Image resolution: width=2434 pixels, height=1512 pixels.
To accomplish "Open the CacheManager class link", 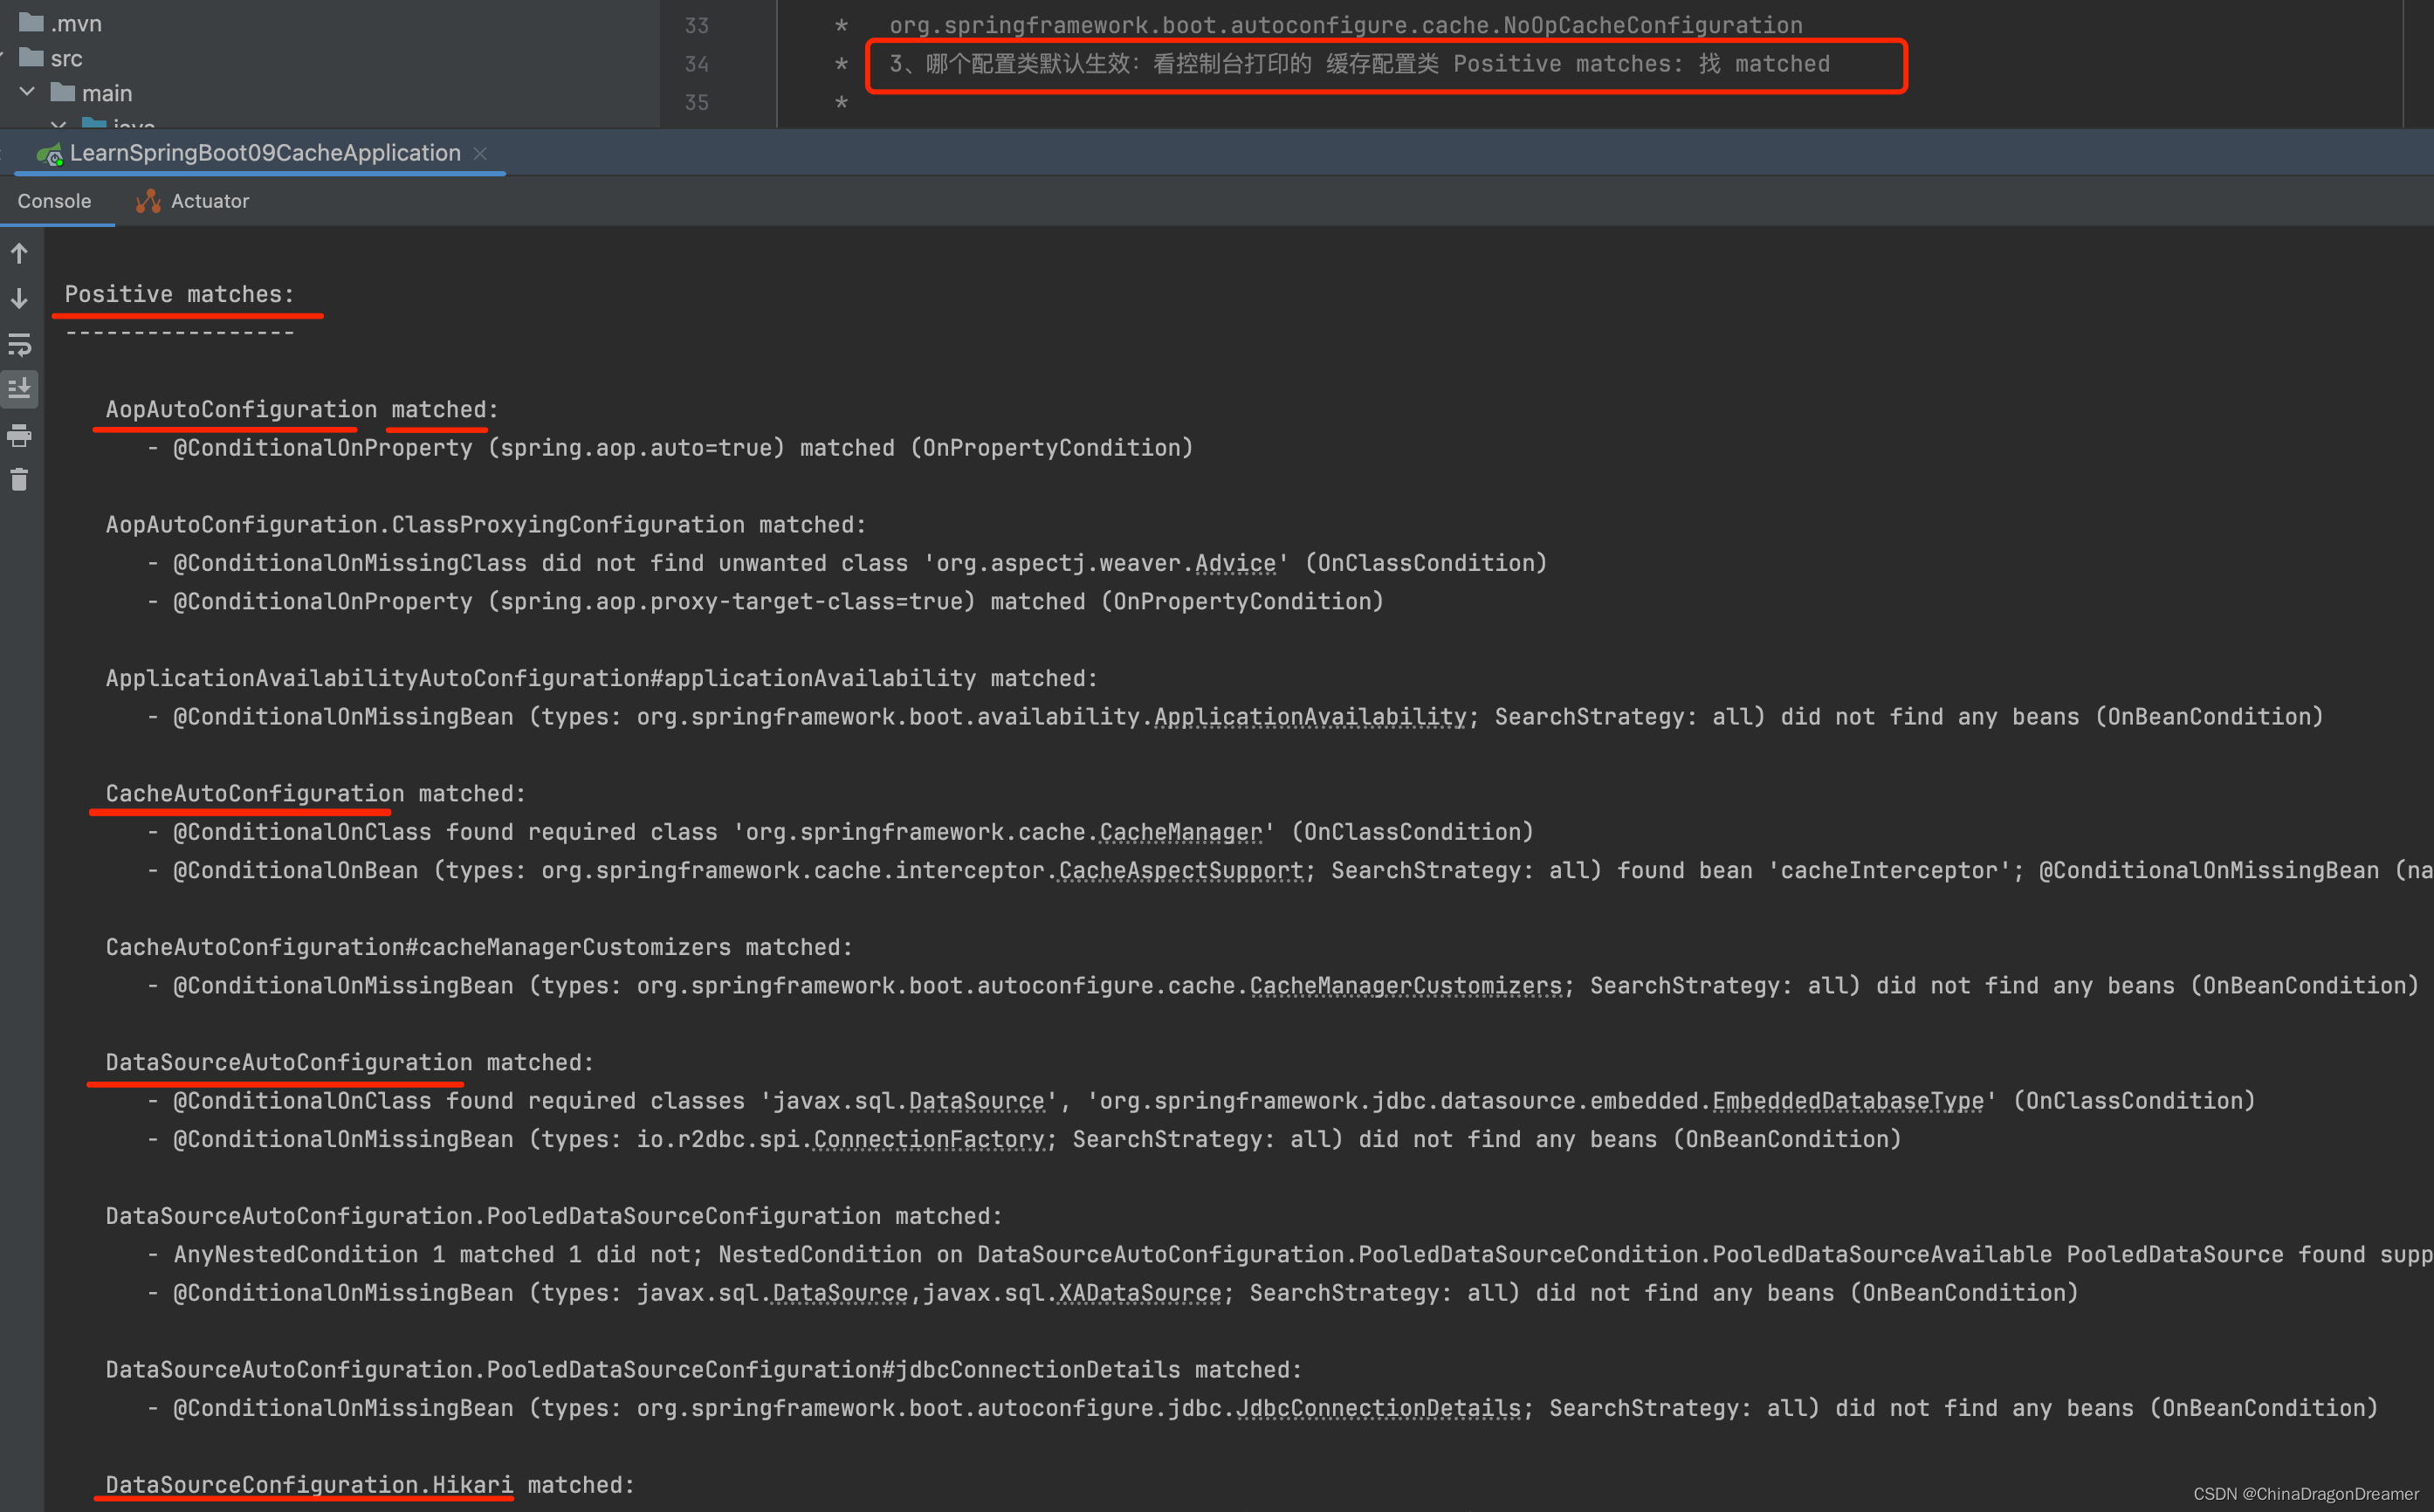I will pos(1181,832).
